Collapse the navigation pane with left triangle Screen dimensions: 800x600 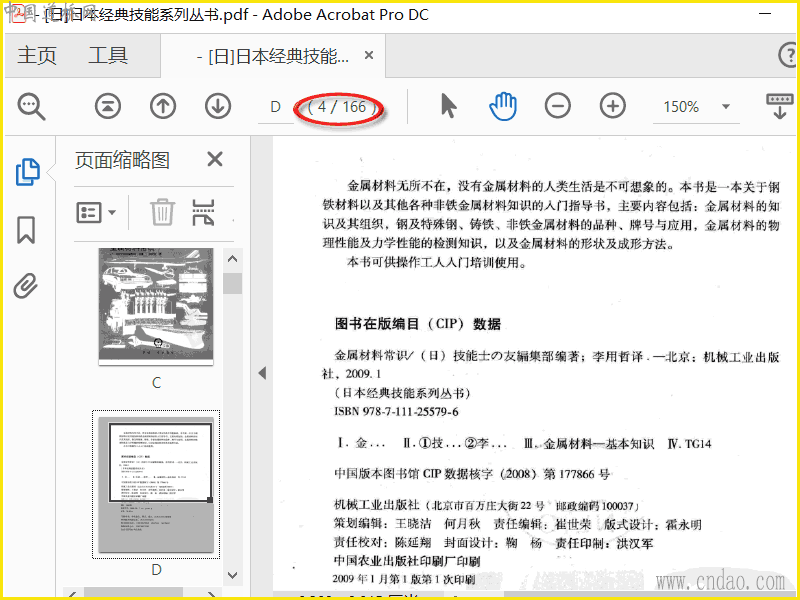pos(262,373)
